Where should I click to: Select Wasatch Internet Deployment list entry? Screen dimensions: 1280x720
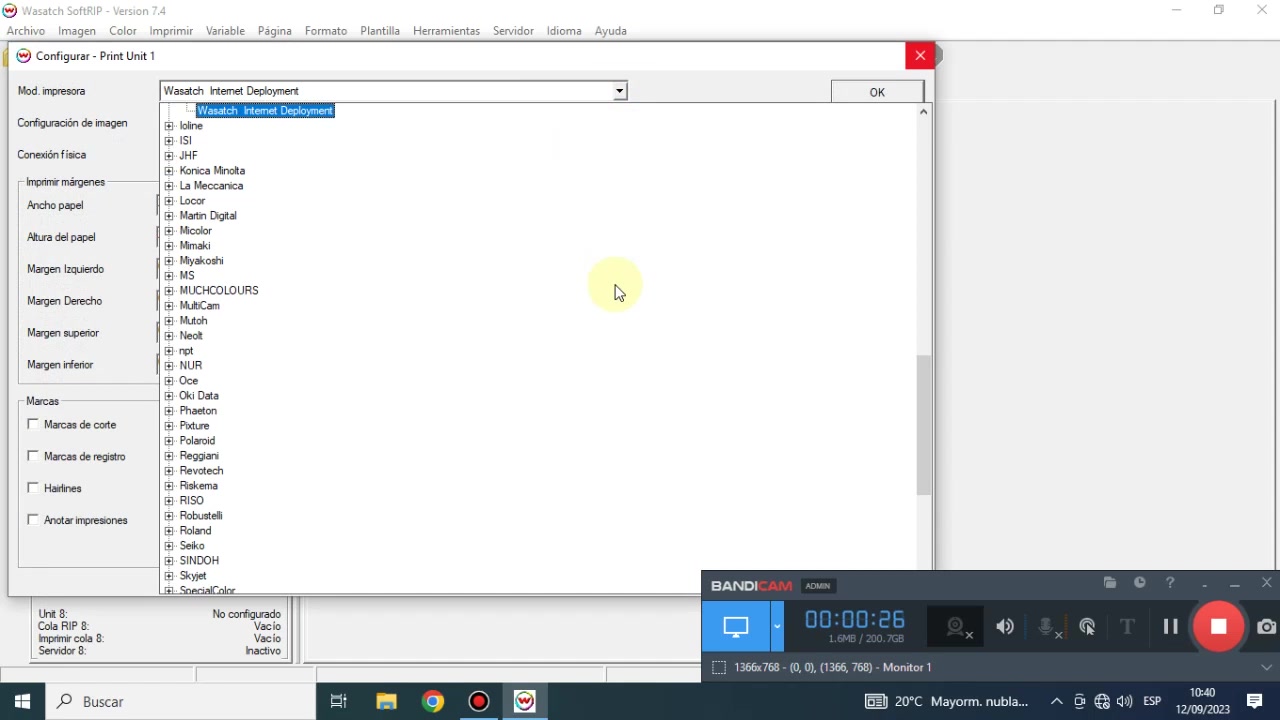[x=265, y=111]
